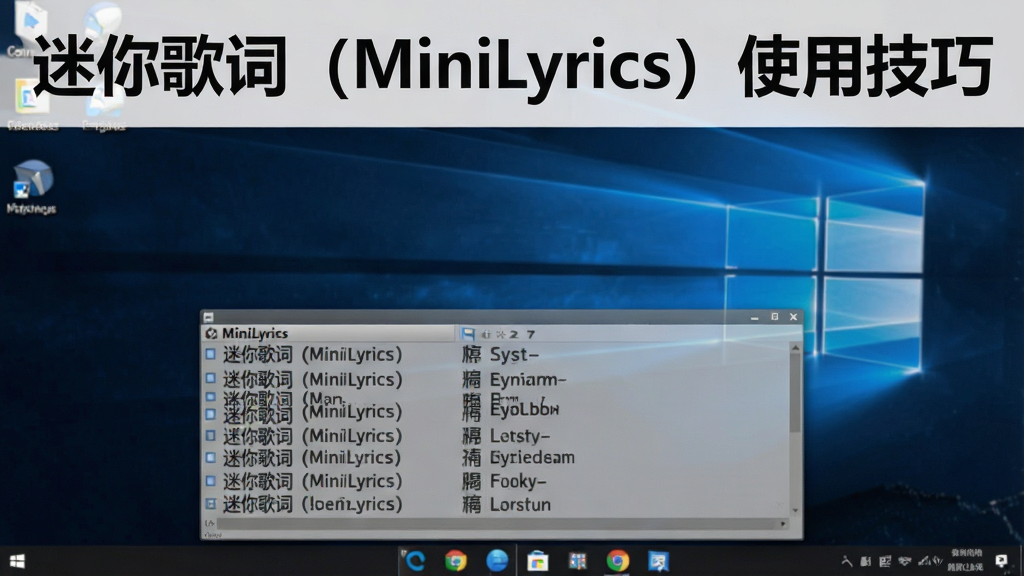
Task: Switch to the active underlined Chrome taskbar icon
Action: coord(618,561)
